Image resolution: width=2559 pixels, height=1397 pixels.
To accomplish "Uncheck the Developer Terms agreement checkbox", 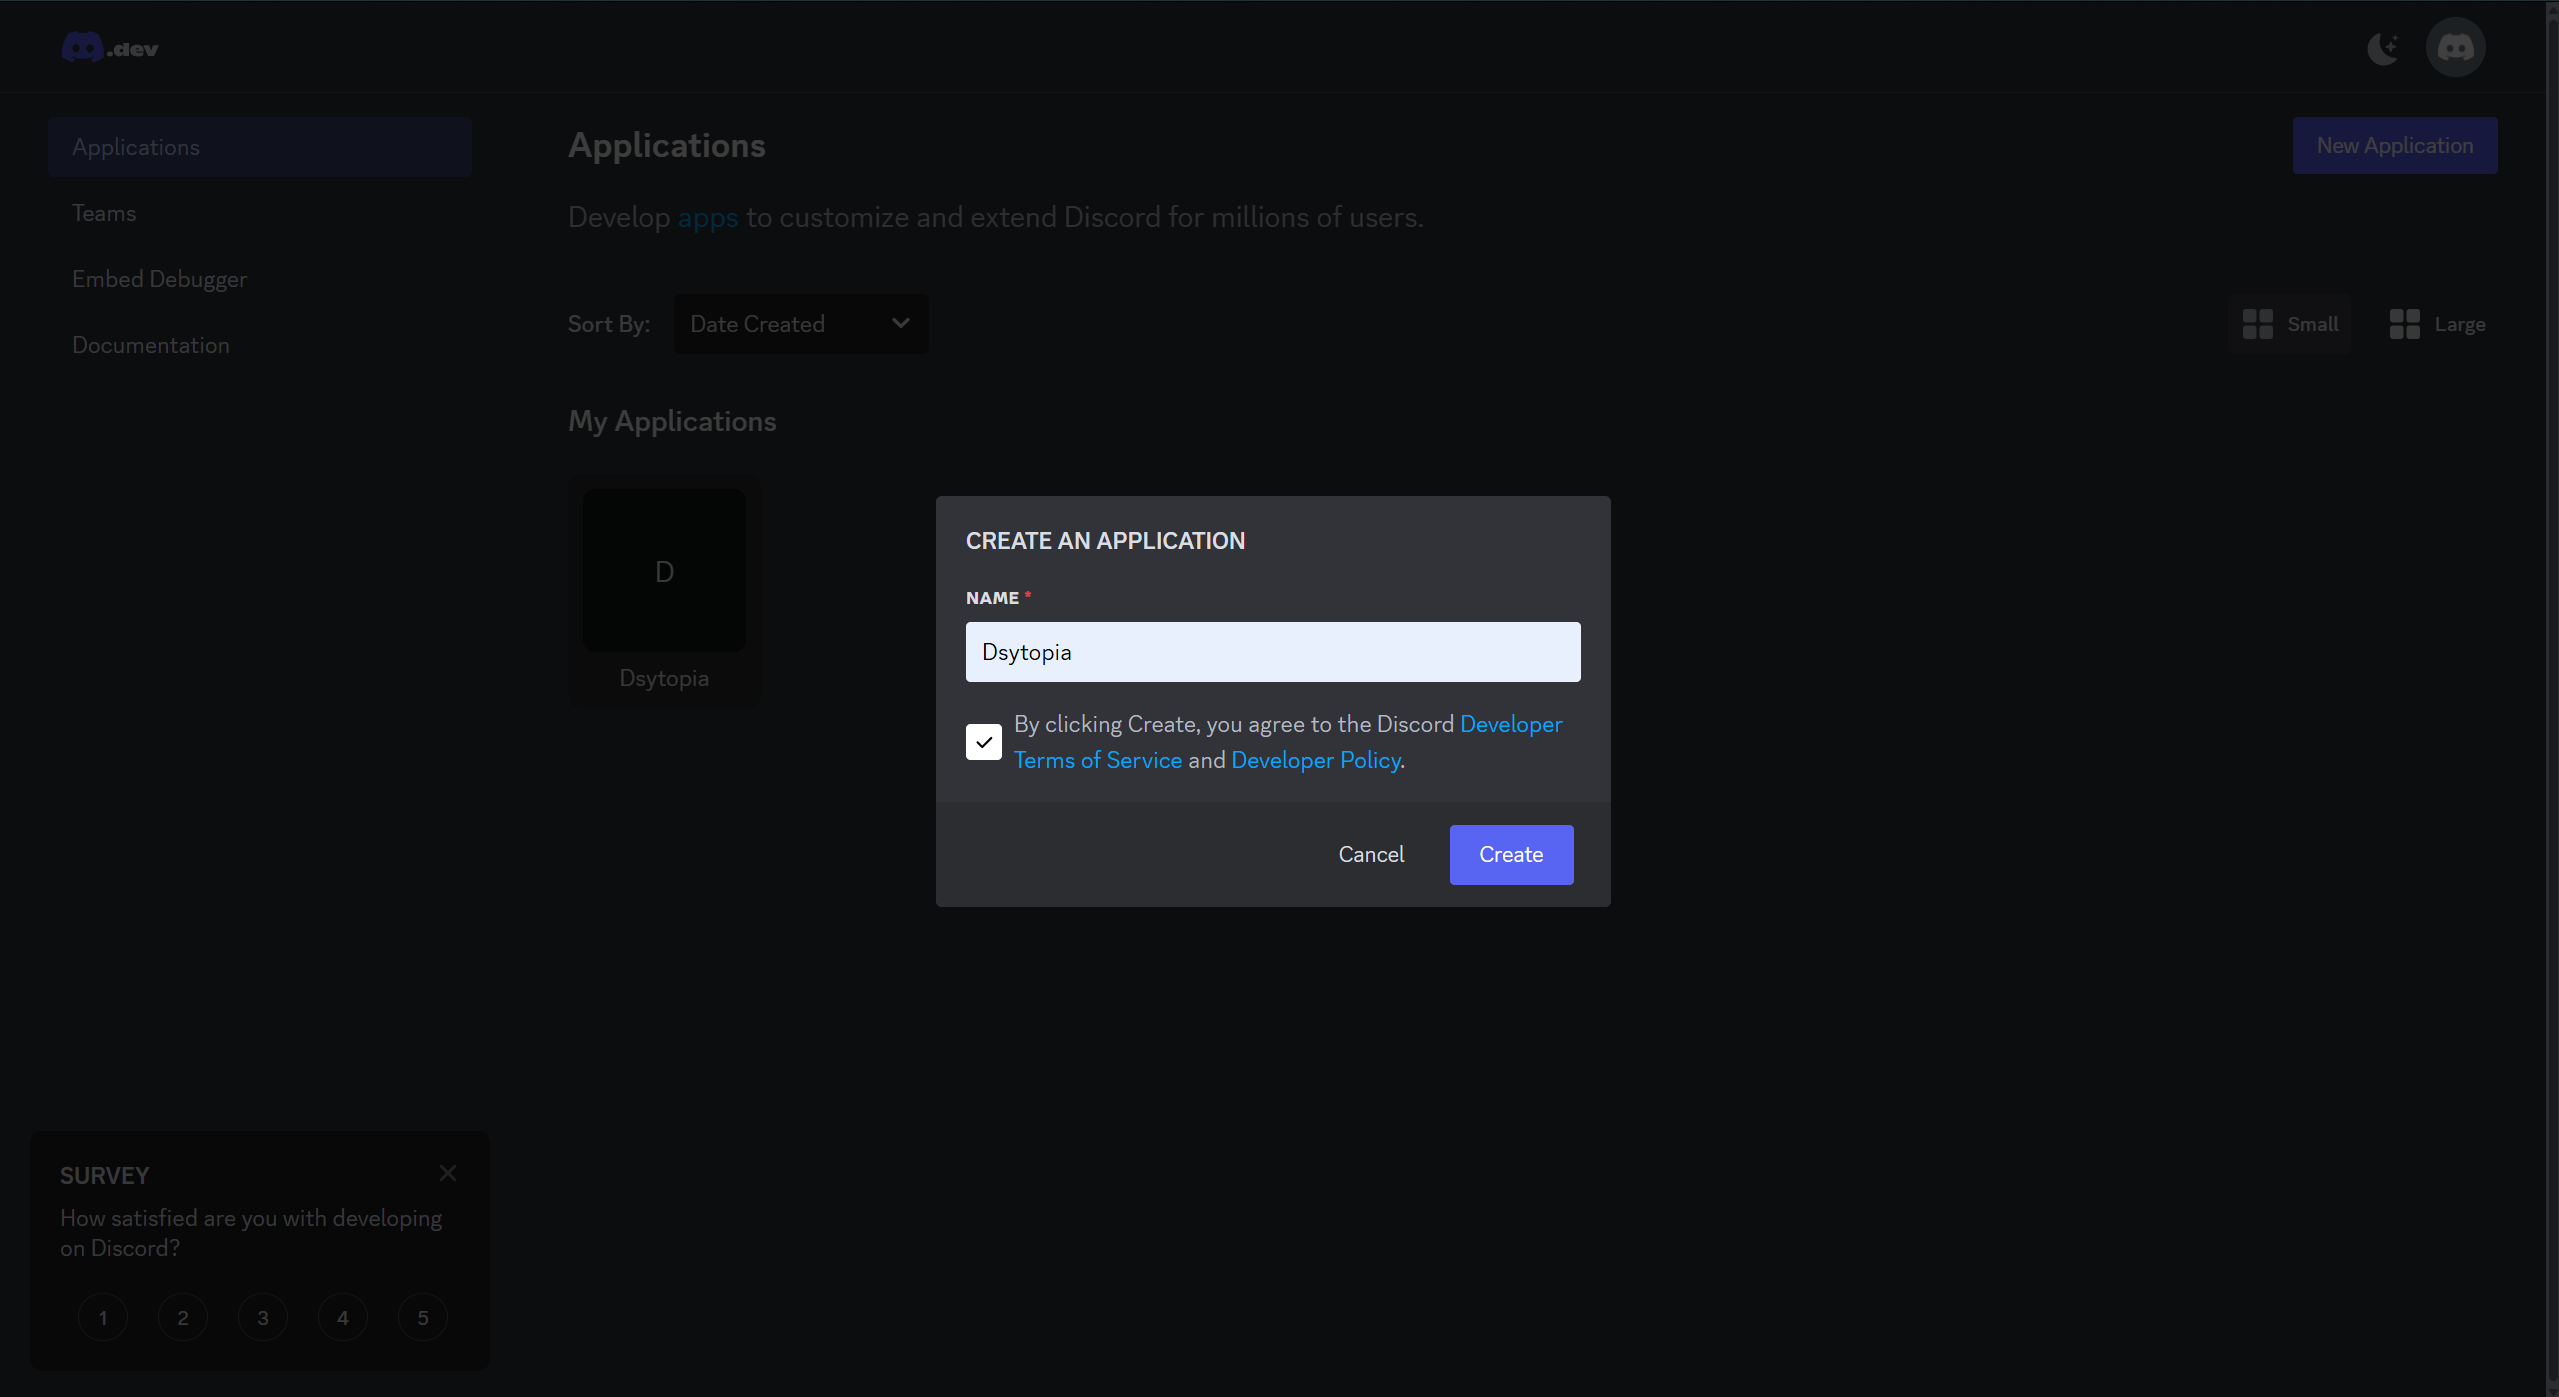I will 983,741.
